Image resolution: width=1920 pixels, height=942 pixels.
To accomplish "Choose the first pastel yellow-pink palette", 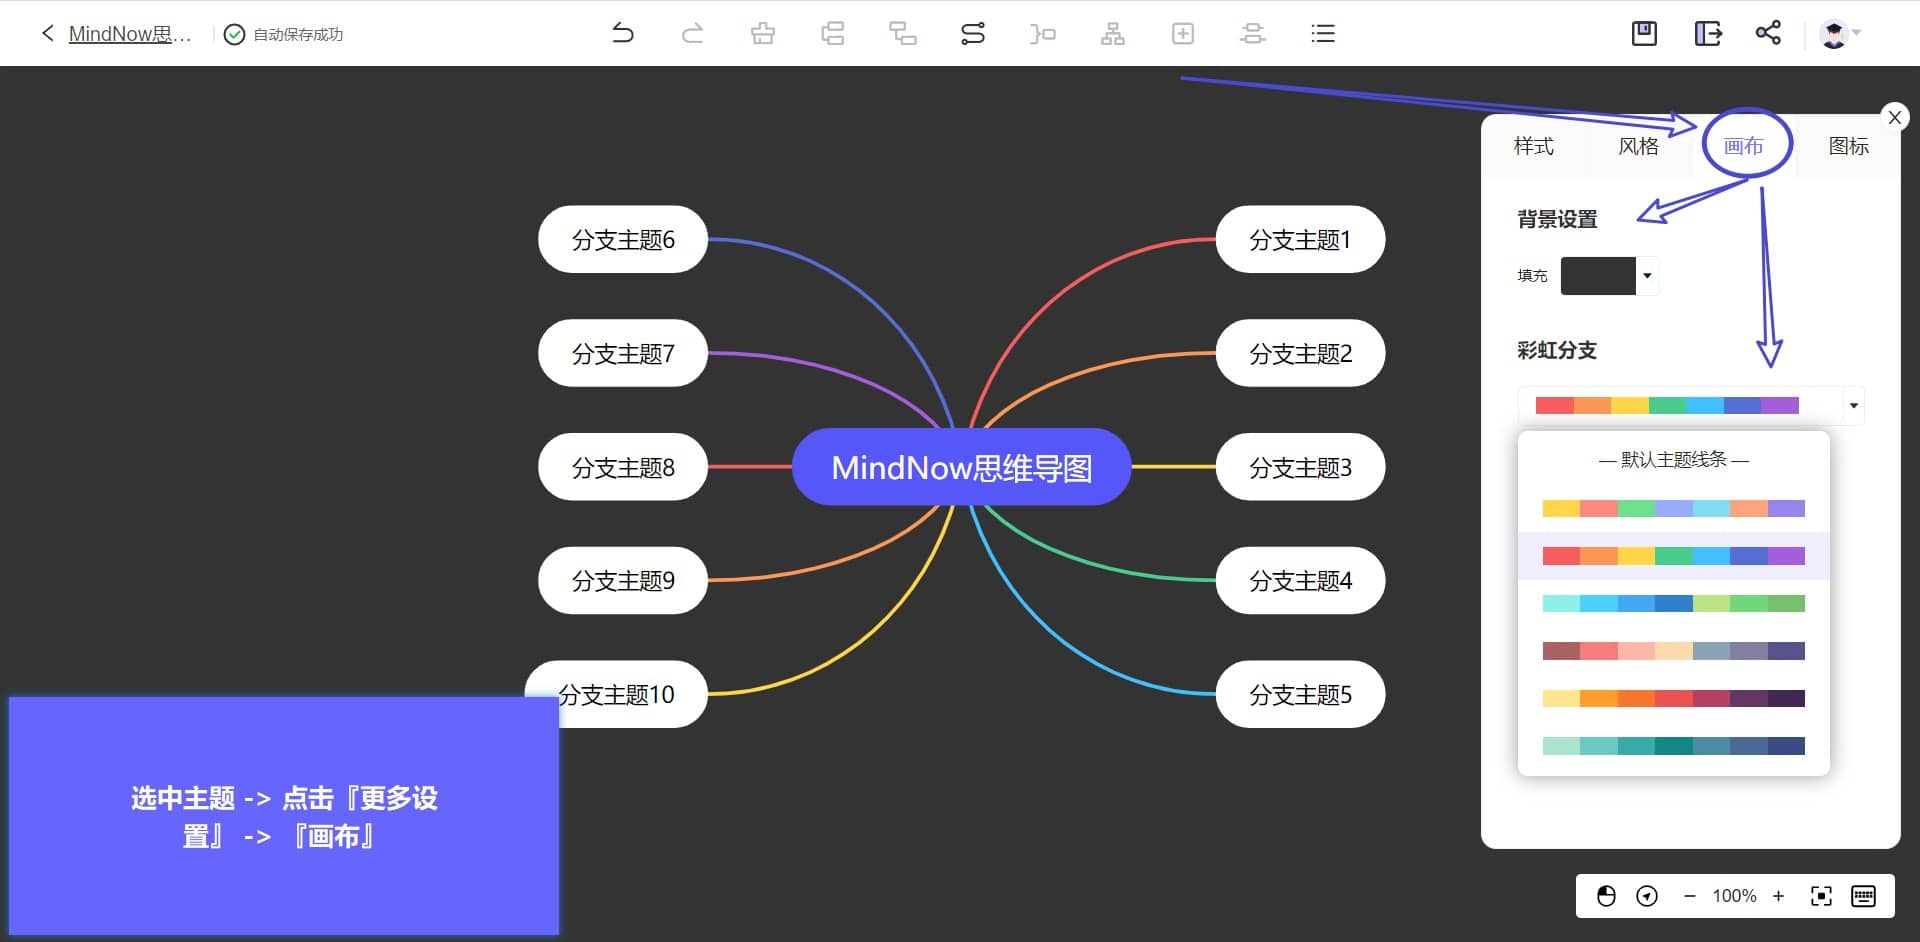I will (1673, 508).
